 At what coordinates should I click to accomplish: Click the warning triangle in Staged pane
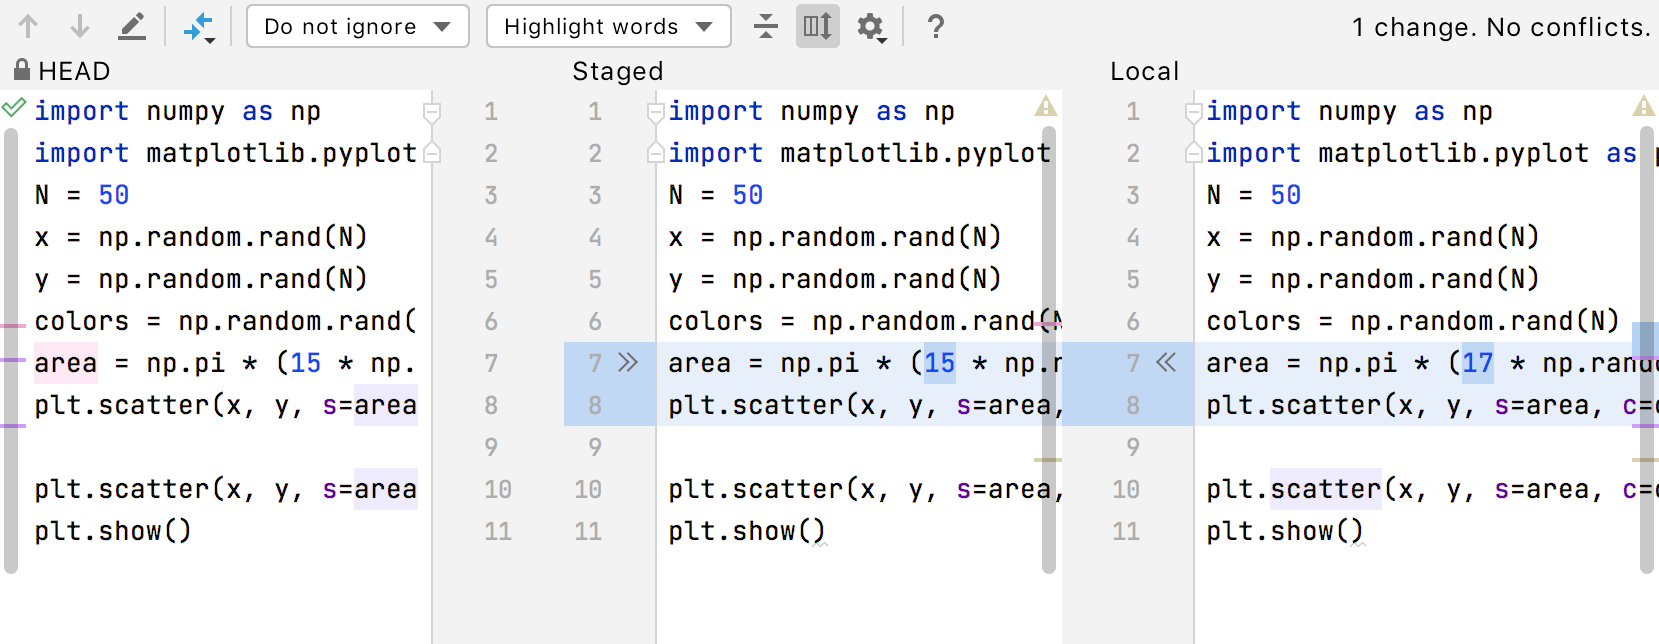[1046, 107]
